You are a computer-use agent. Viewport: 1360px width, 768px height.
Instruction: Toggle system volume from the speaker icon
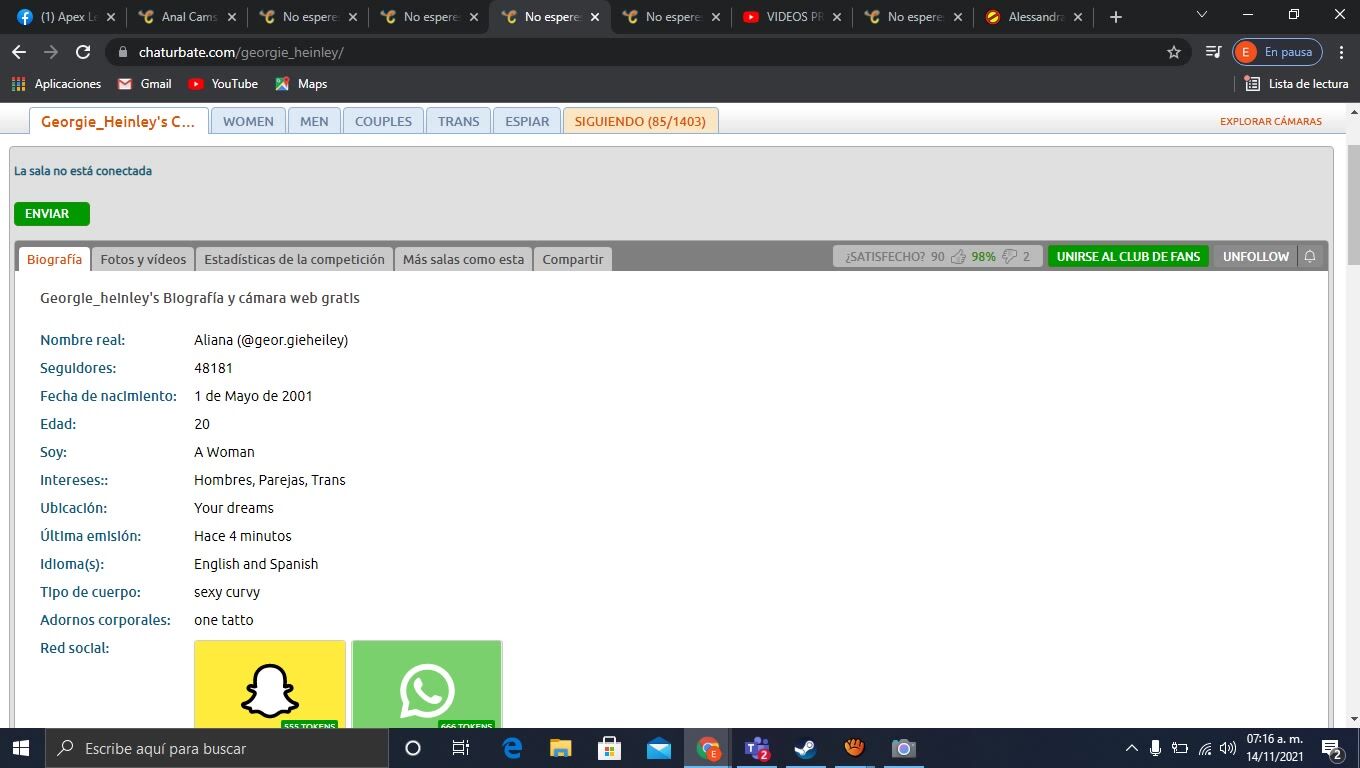coord(1228,748)
